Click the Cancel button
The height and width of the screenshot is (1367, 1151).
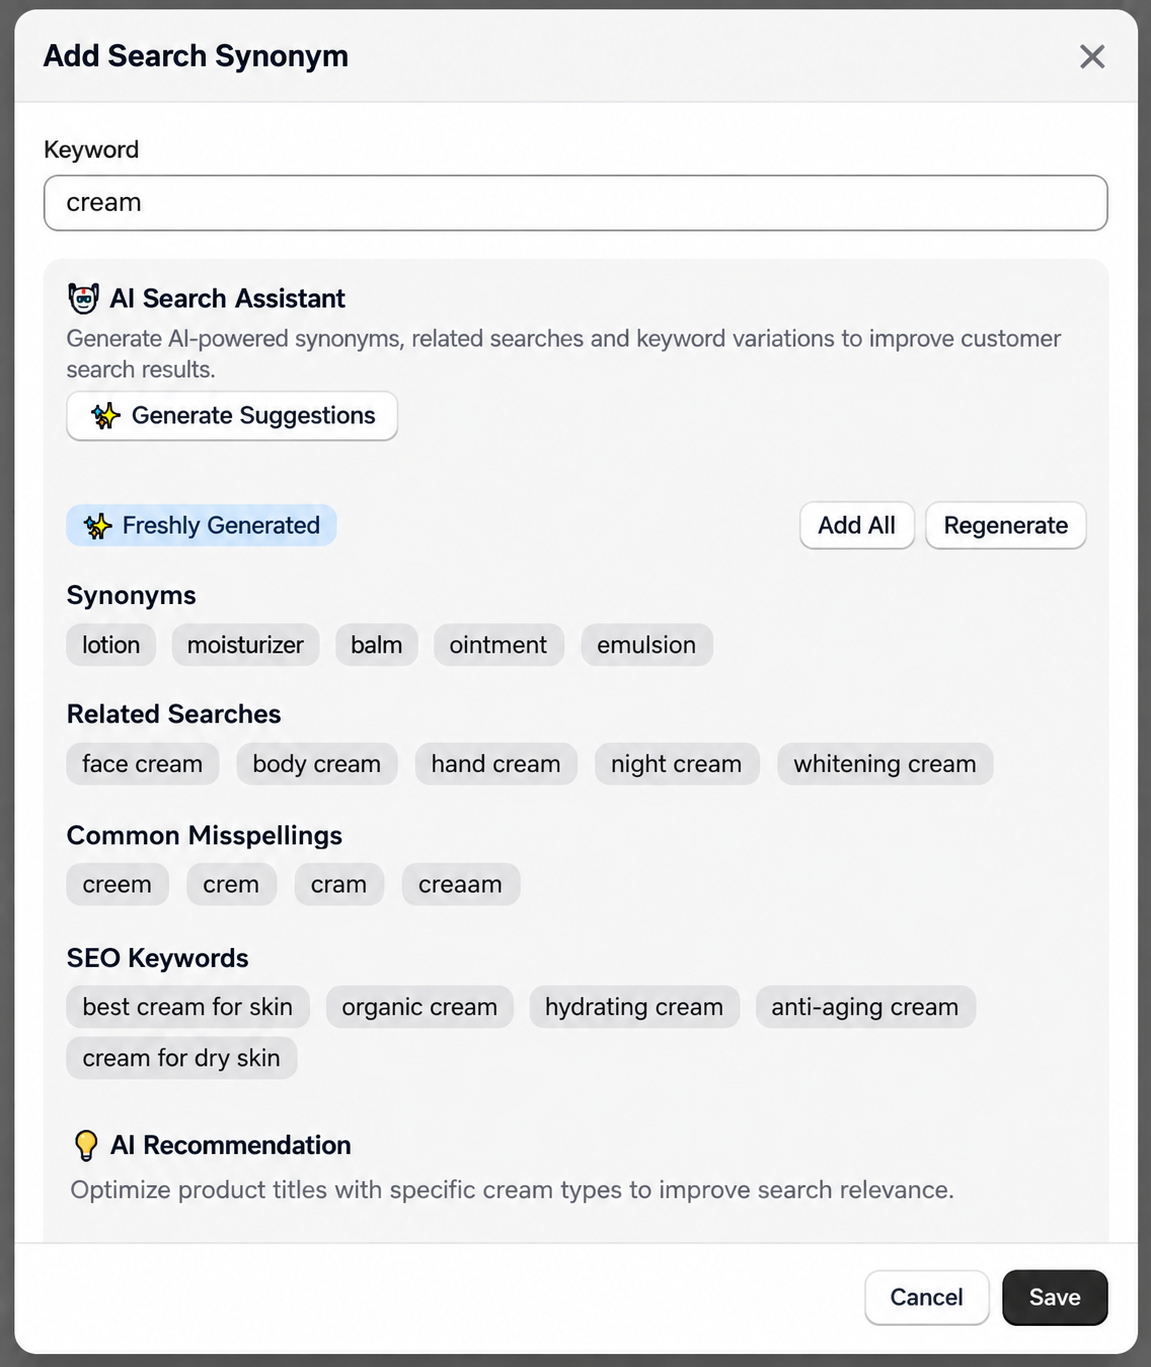click(926, 1297)
